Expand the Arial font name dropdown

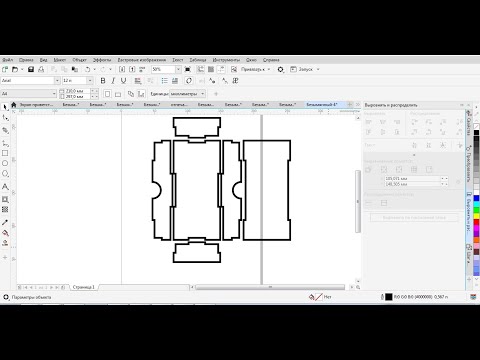(x=57, y=81)
